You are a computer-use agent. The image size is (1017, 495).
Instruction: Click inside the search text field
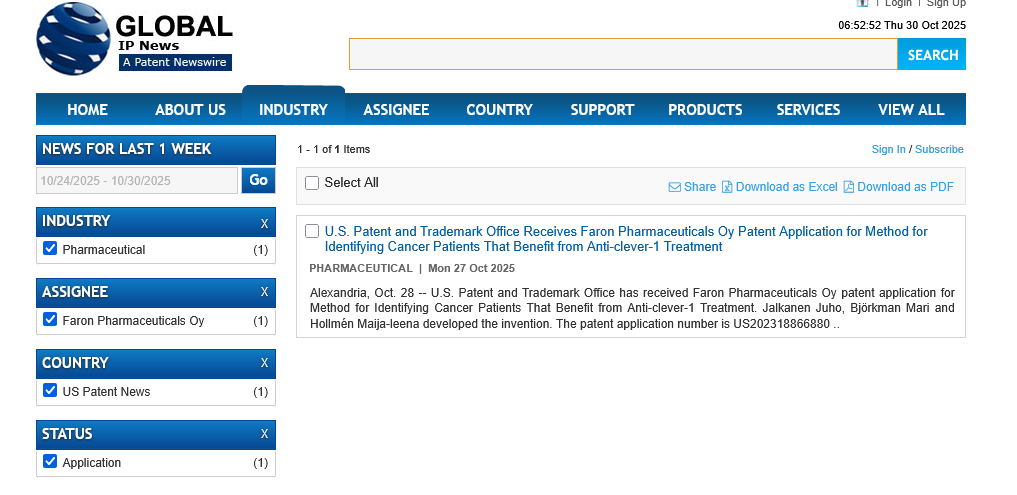[622, 55]
